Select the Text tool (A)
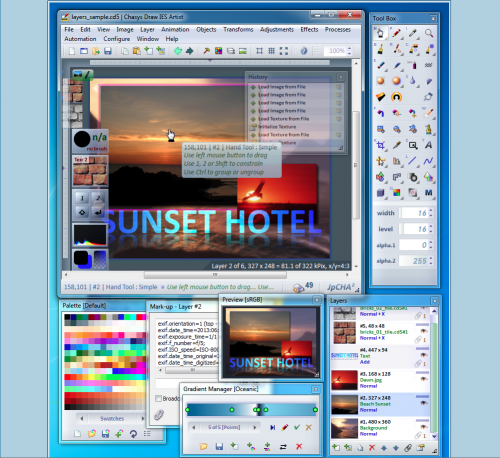This screenshot has height=458, width=500. coord(429,145)
